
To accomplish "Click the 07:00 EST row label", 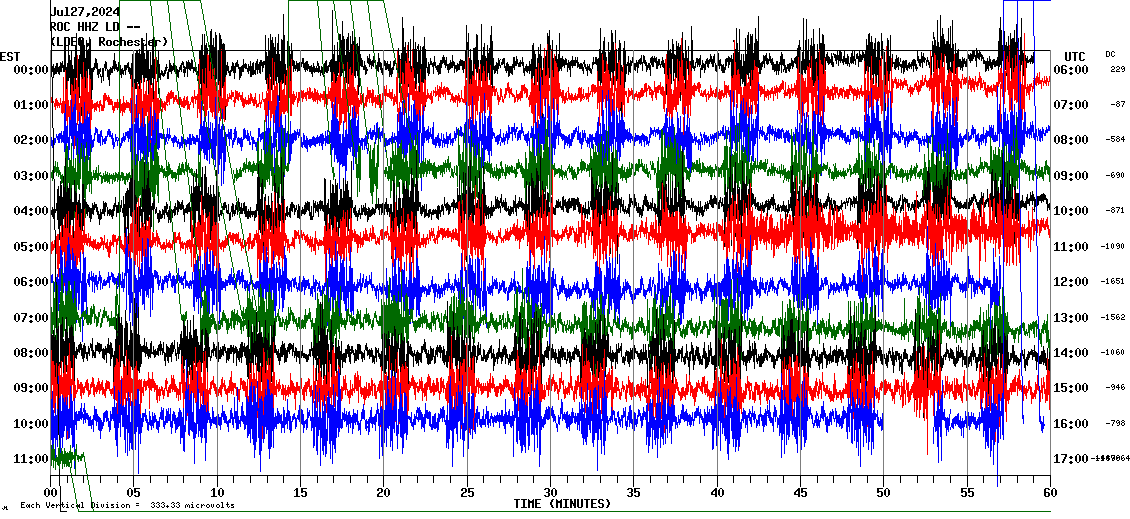I will [32, 318].
